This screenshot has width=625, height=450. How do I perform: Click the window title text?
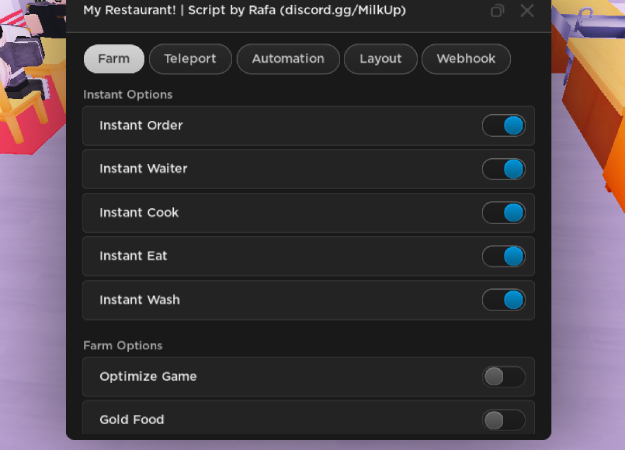click(x=244, y=10)
